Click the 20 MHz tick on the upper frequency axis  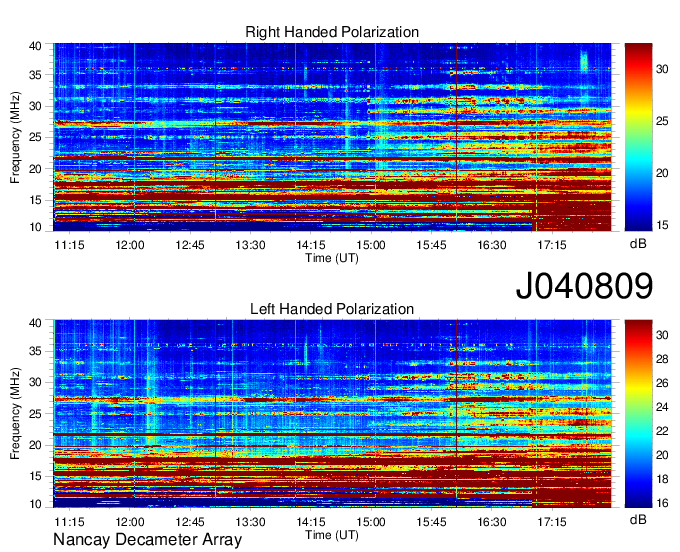(x=35, y=169)
